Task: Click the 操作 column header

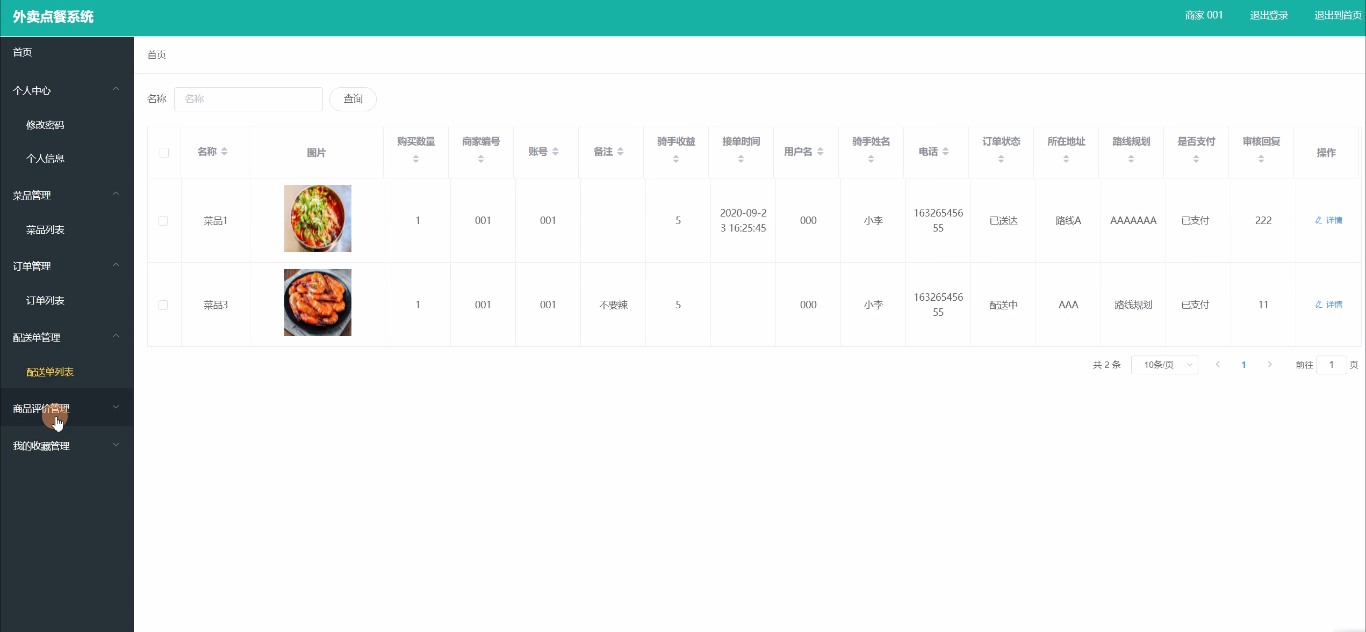Action: pyautogui.click(x=1326, y=153)
